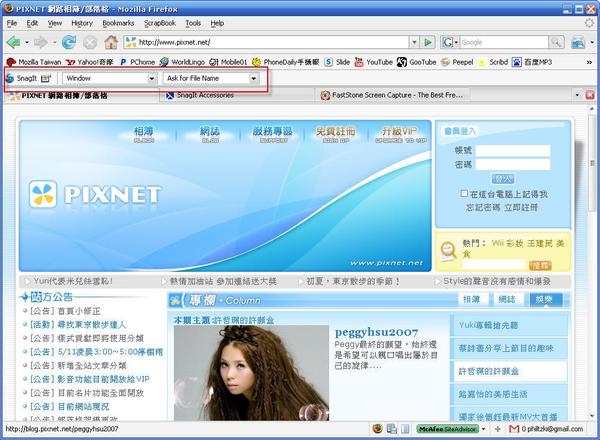Image resolution: width=600 pixels, height=440 pixels.
Task: Open the peggyhsu2007 blog link
Action: [x=377, y=332]
